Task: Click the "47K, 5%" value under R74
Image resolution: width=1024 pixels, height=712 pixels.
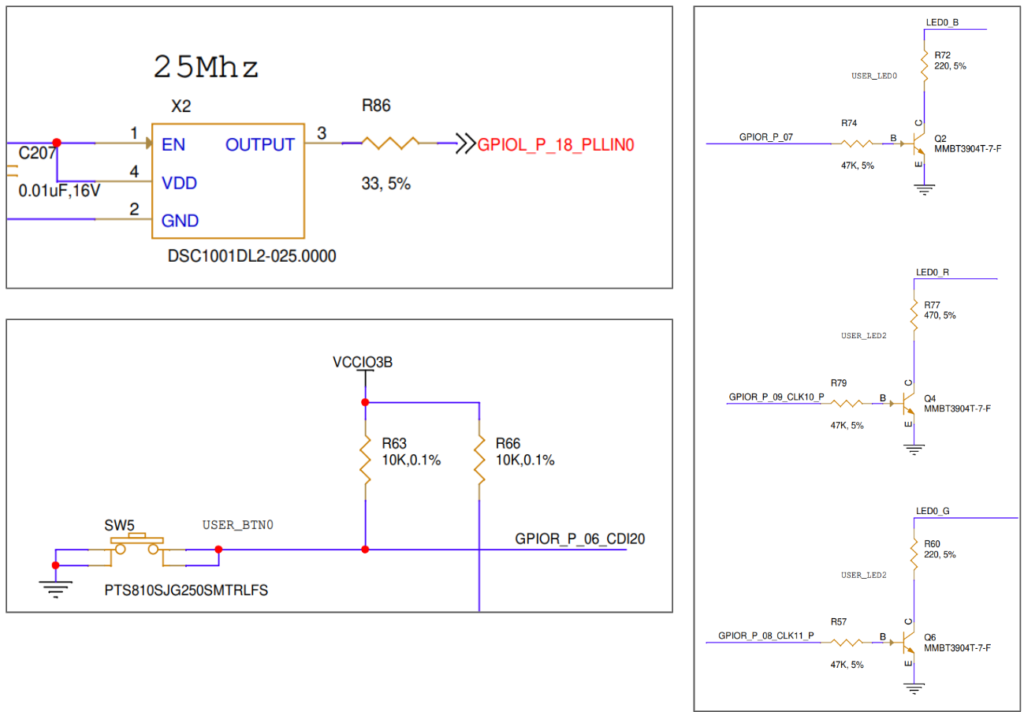Action: coord(857,166)
